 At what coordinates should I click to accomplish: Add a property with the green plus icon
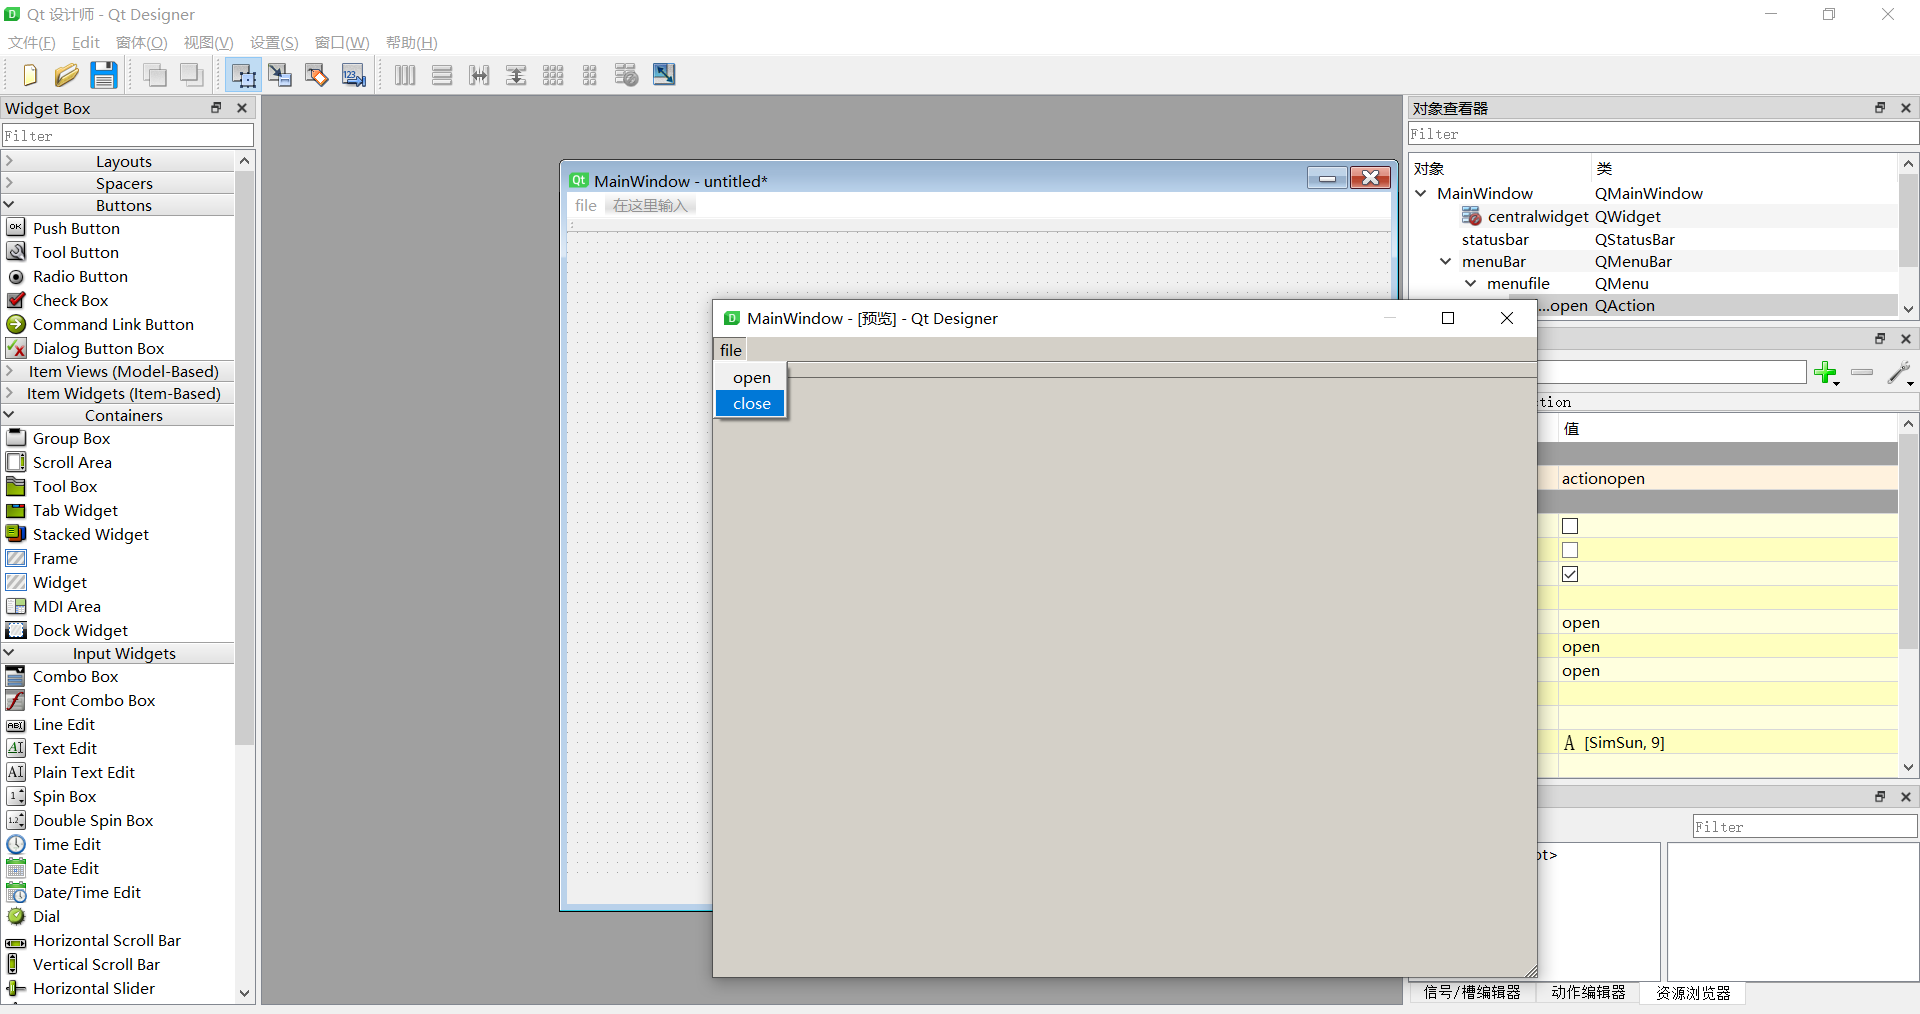1826,373
